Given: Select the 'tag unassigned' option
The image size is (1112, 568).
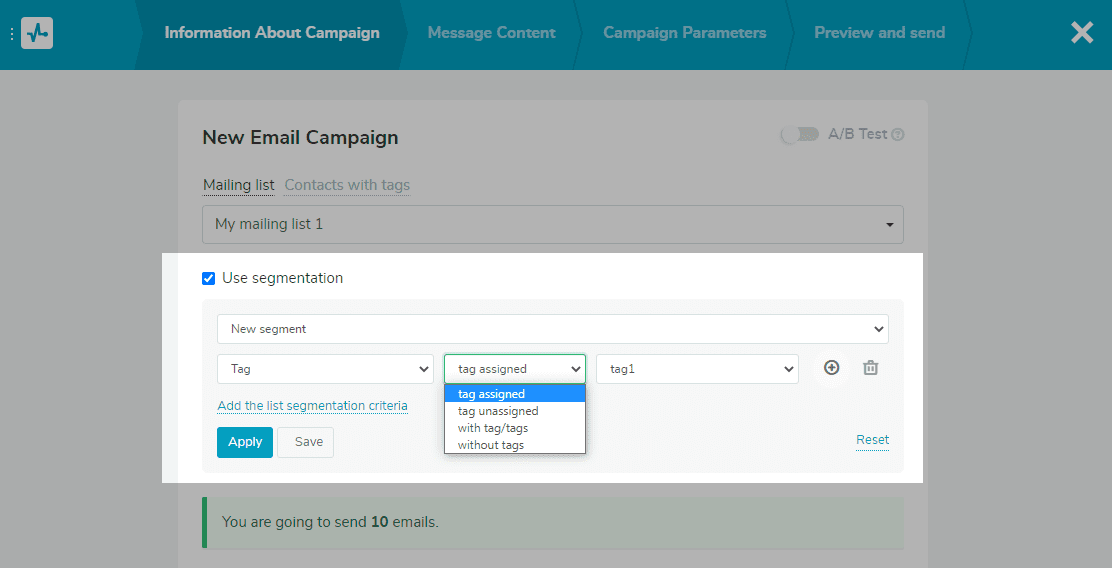Looking at the screenshot, I should tap(498, 411).
